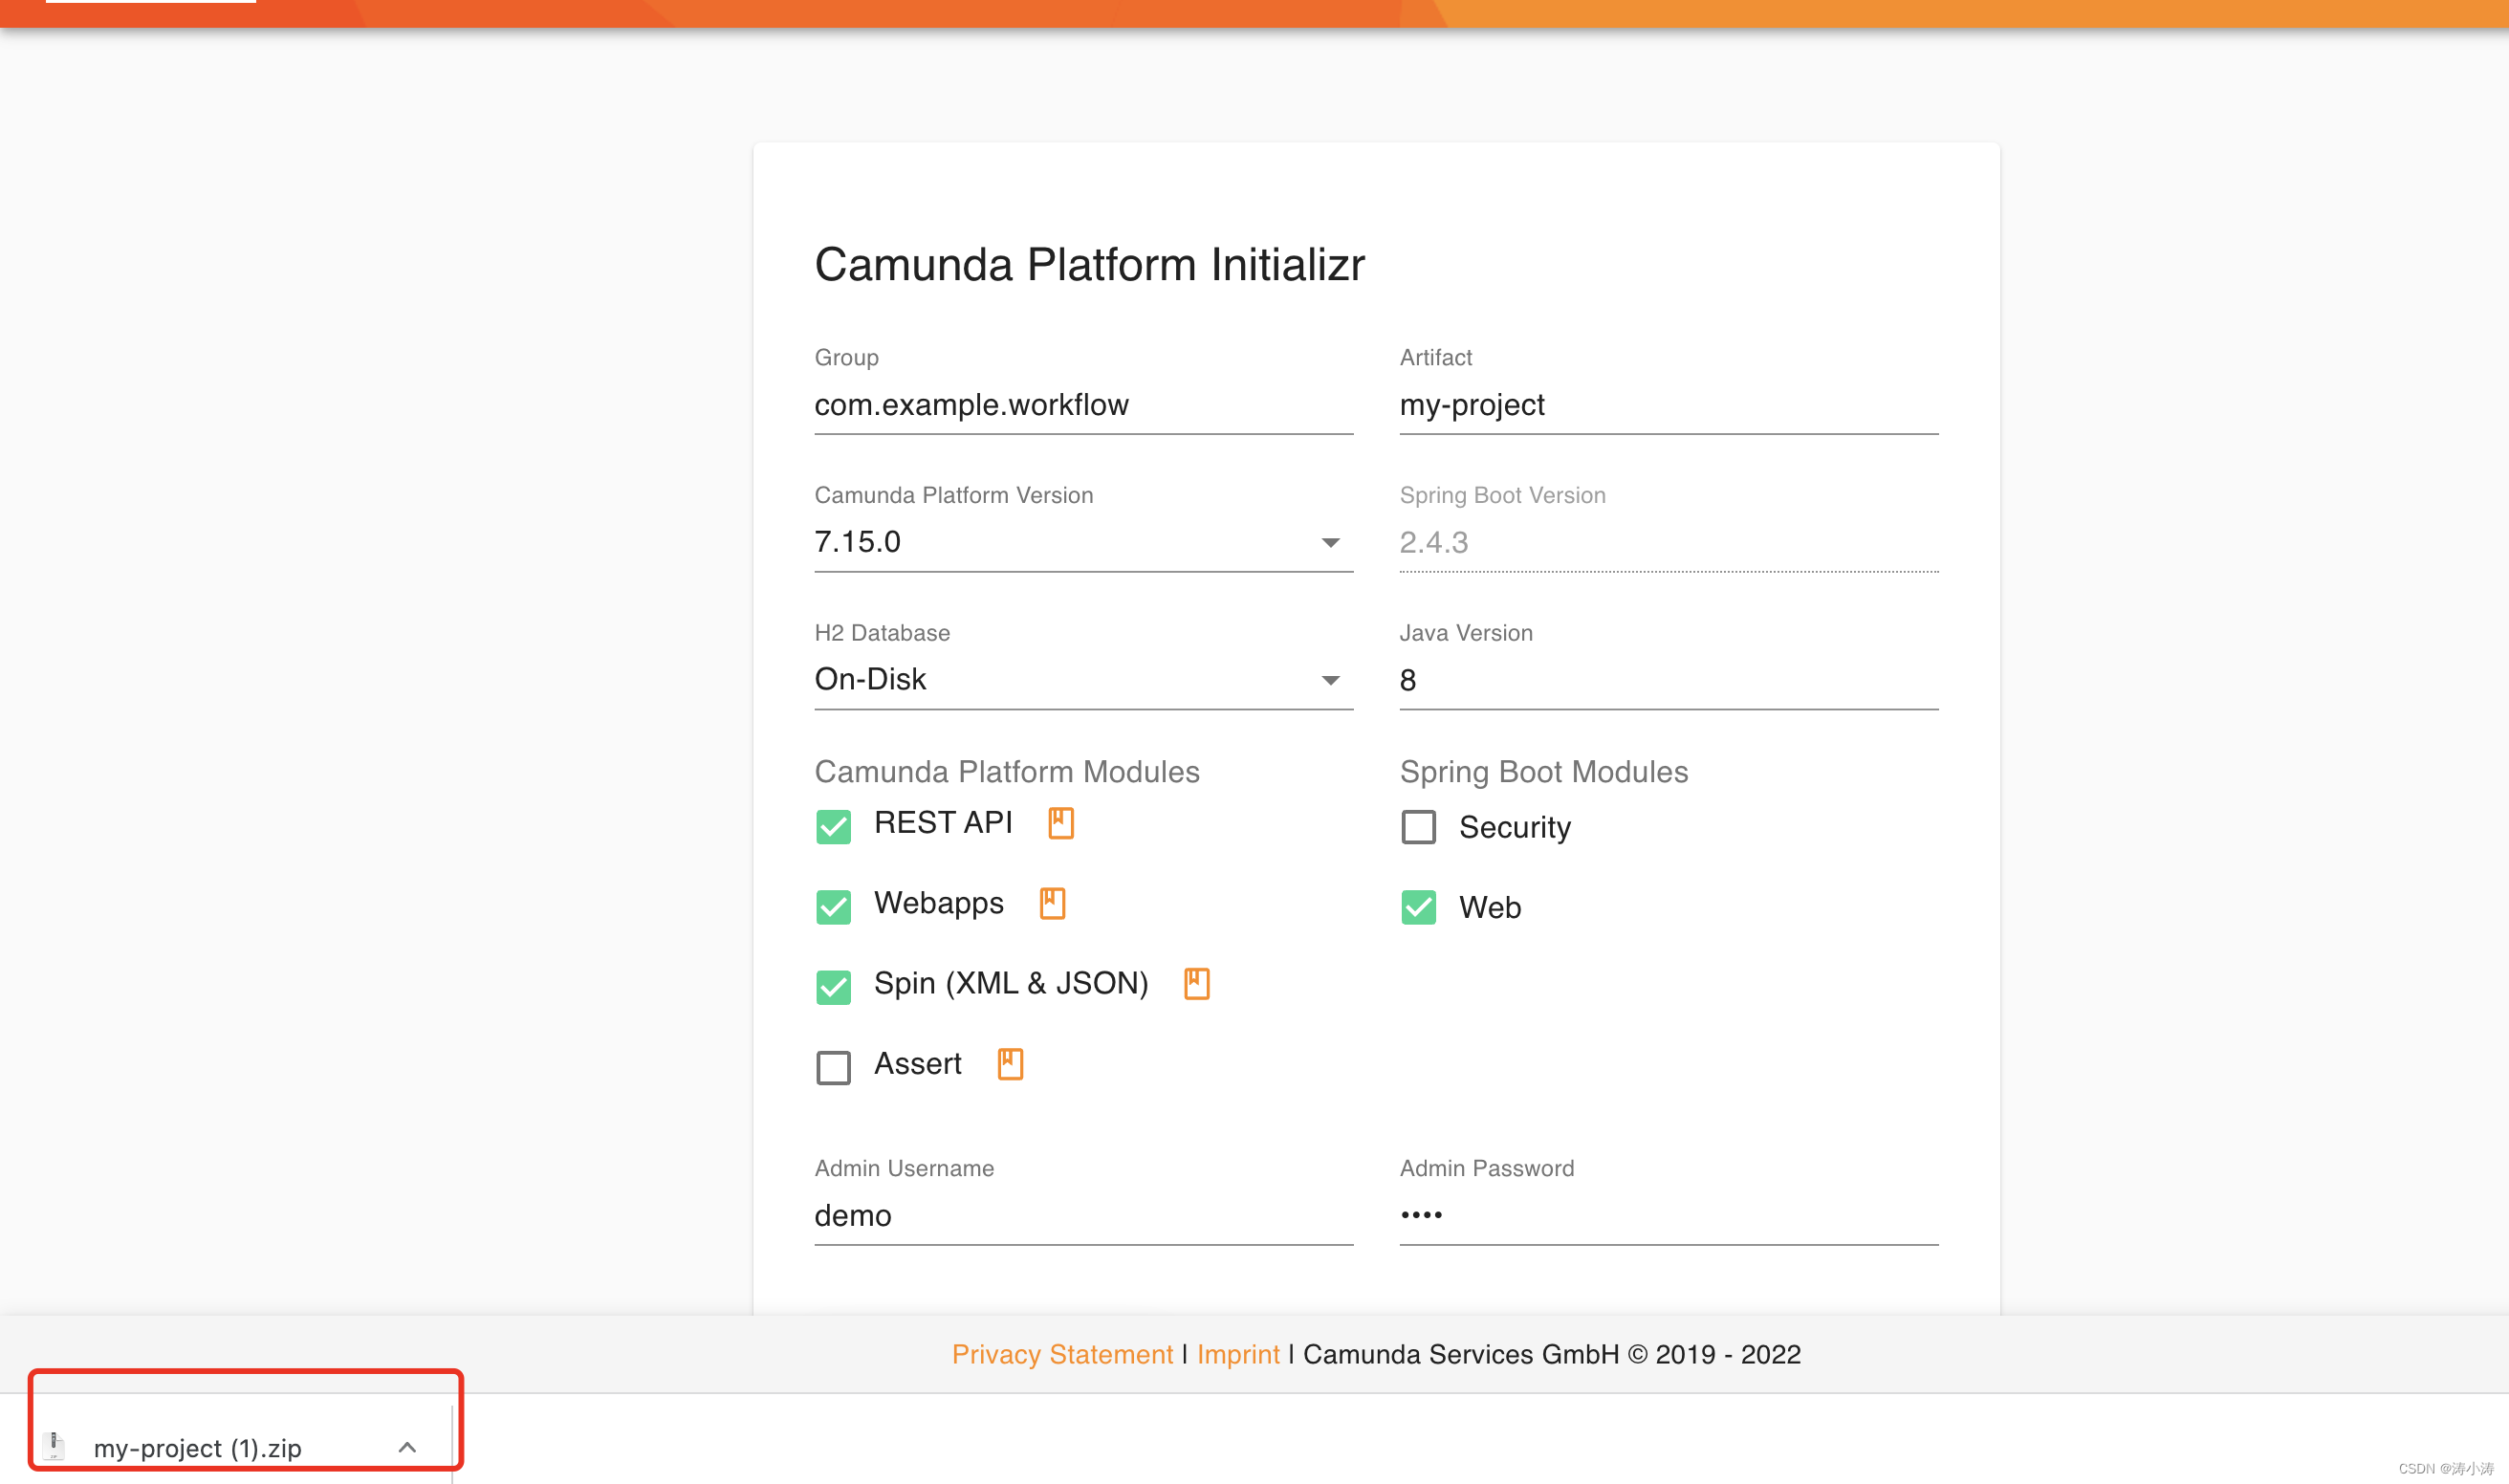Uncheck the REST API module checkbox
Viewport: 2509px width, 1484px height.
tap(833, 827)
